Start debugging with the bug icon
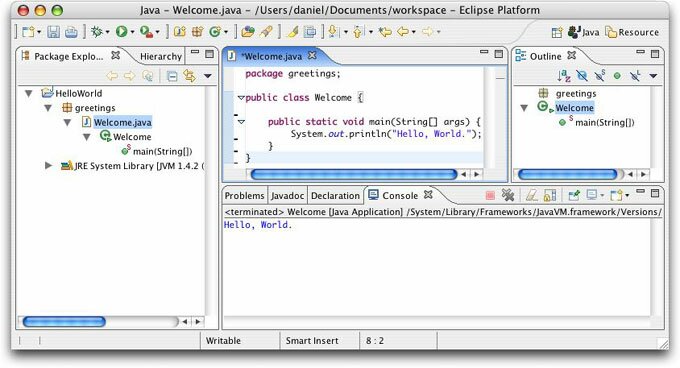 (96, 32)
